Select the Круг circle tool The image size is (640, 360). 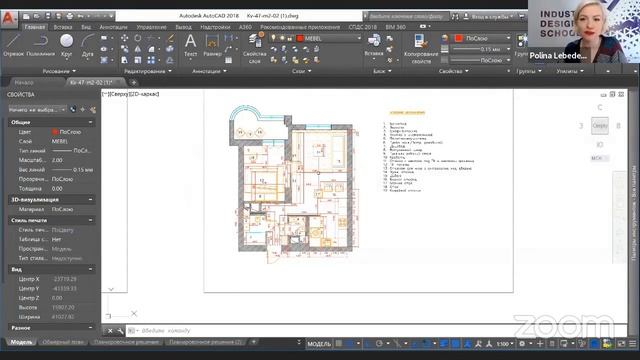click(x=66, y=45)
